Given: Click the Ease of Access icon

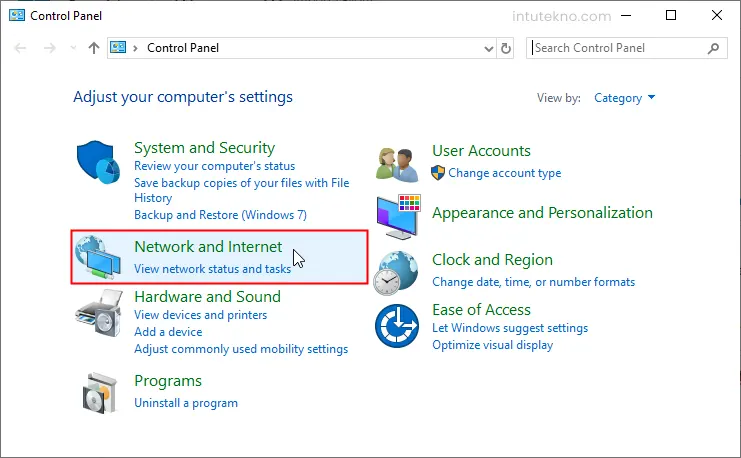Looking at the screenshot, I should pos(397,326).
